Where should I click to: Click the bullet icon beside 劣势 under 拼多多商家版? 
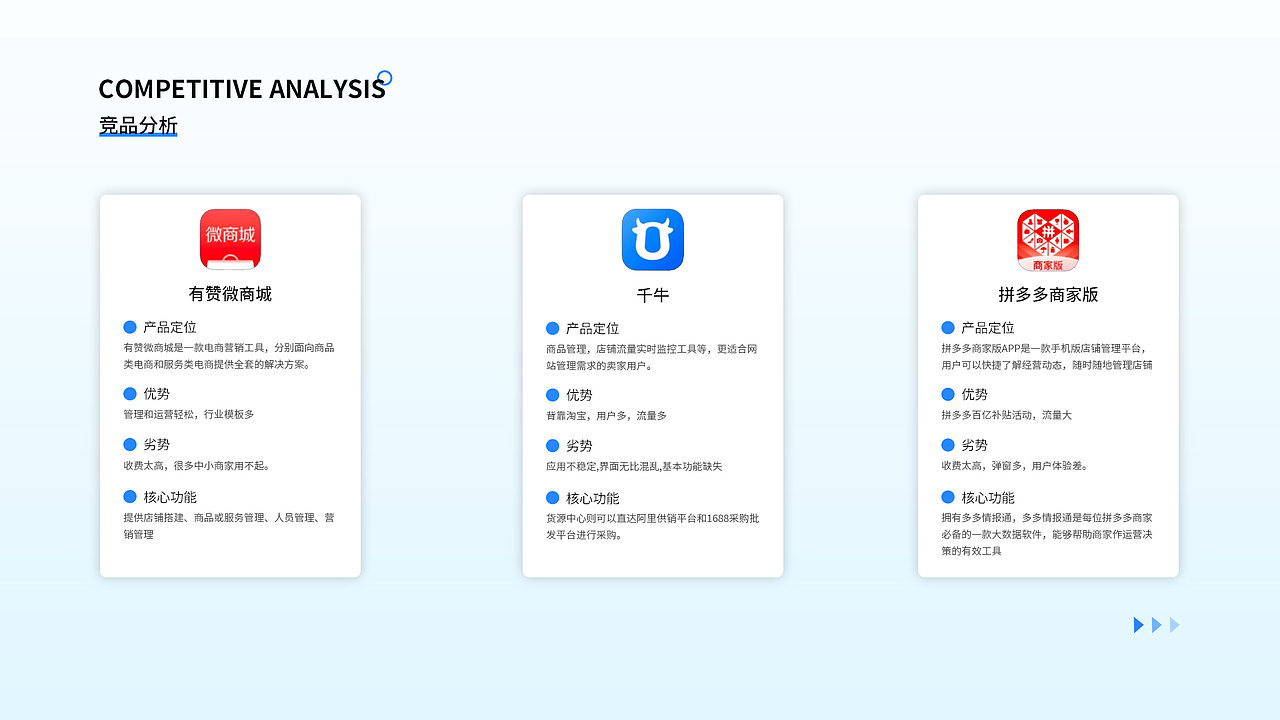click(947, 444)
